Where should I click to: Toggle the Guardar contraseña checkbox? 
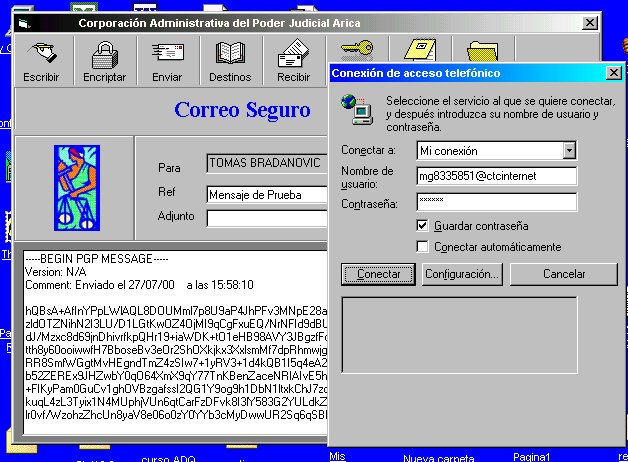[423, 226]
